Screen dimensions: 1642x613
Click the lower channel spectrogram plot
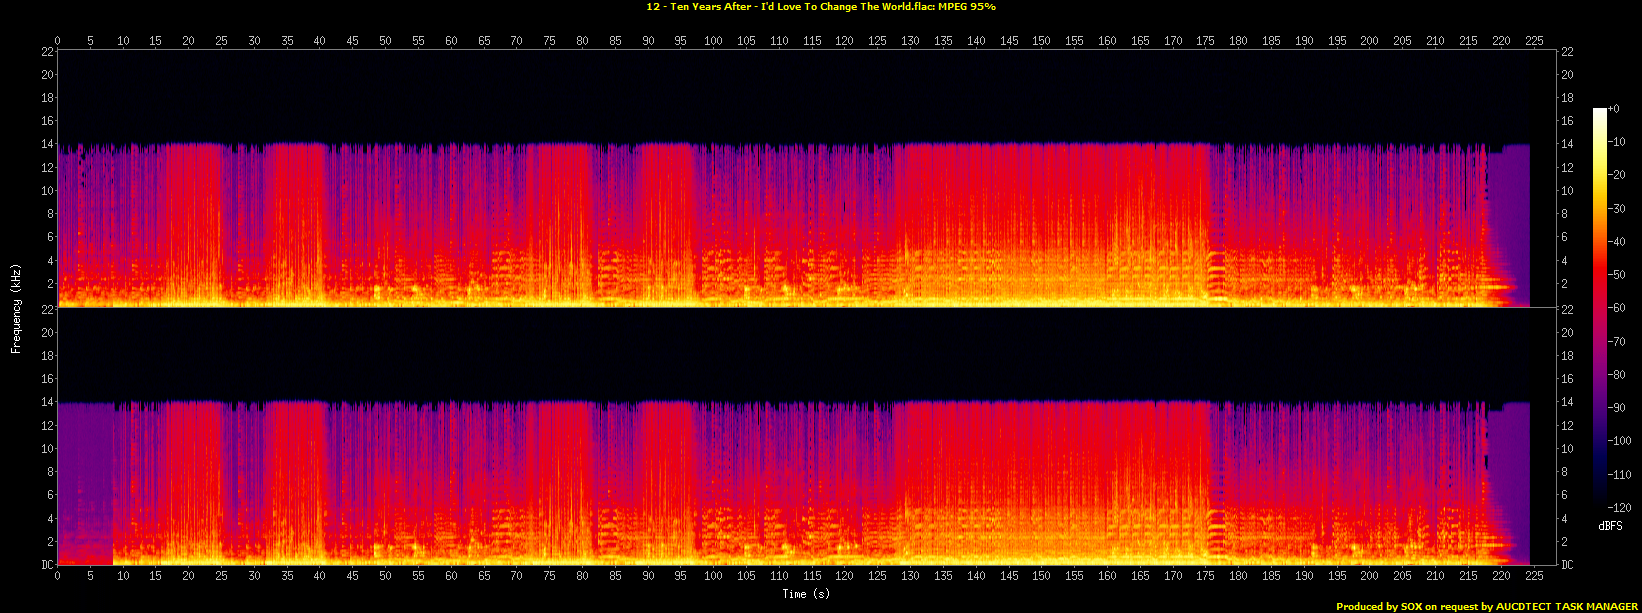(807, 436)
